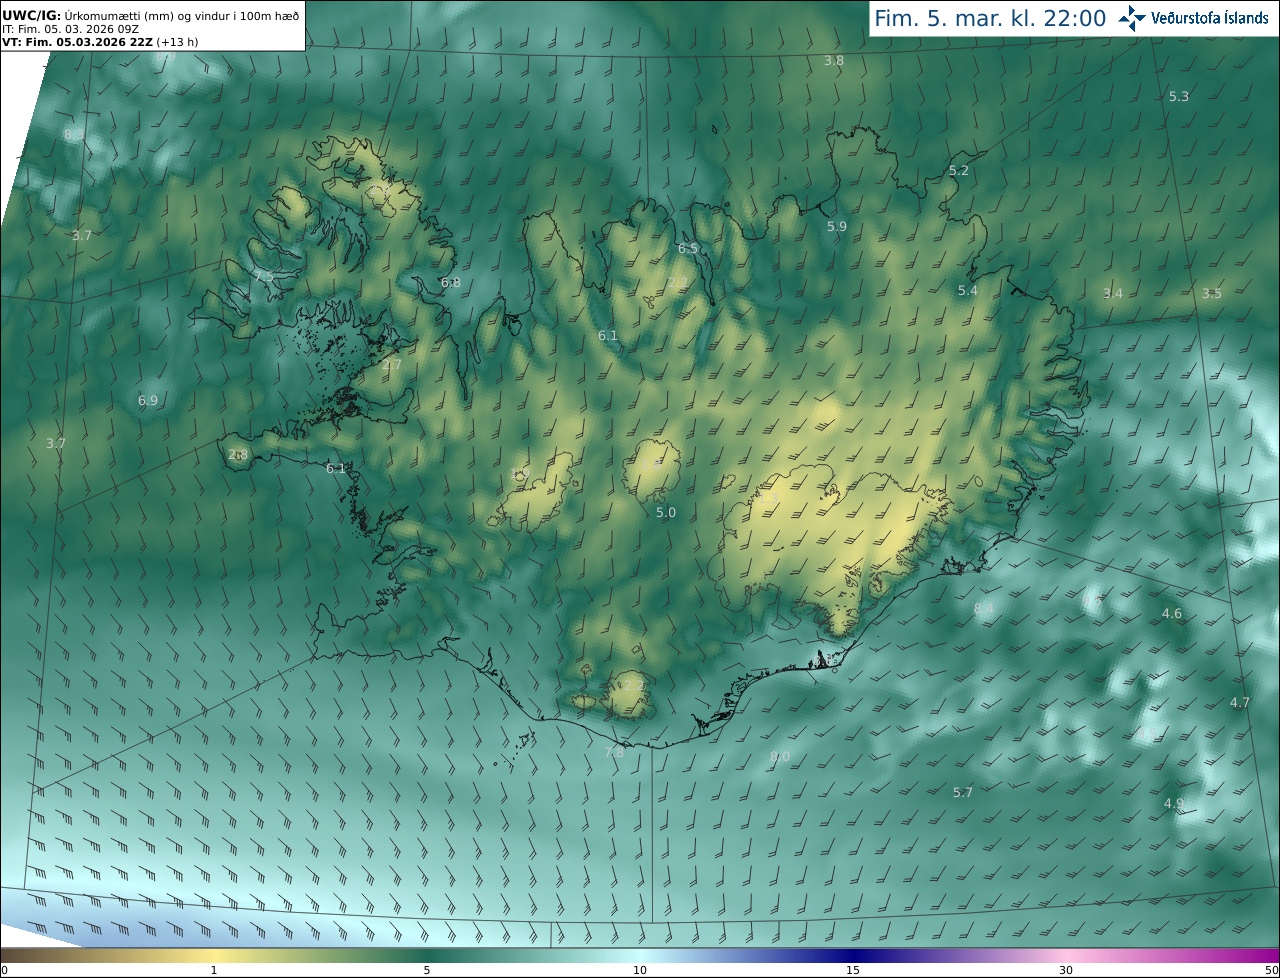Click the 7.8 value label on the map
Viewport: 1280px width, 978px height.
point(614,753)
